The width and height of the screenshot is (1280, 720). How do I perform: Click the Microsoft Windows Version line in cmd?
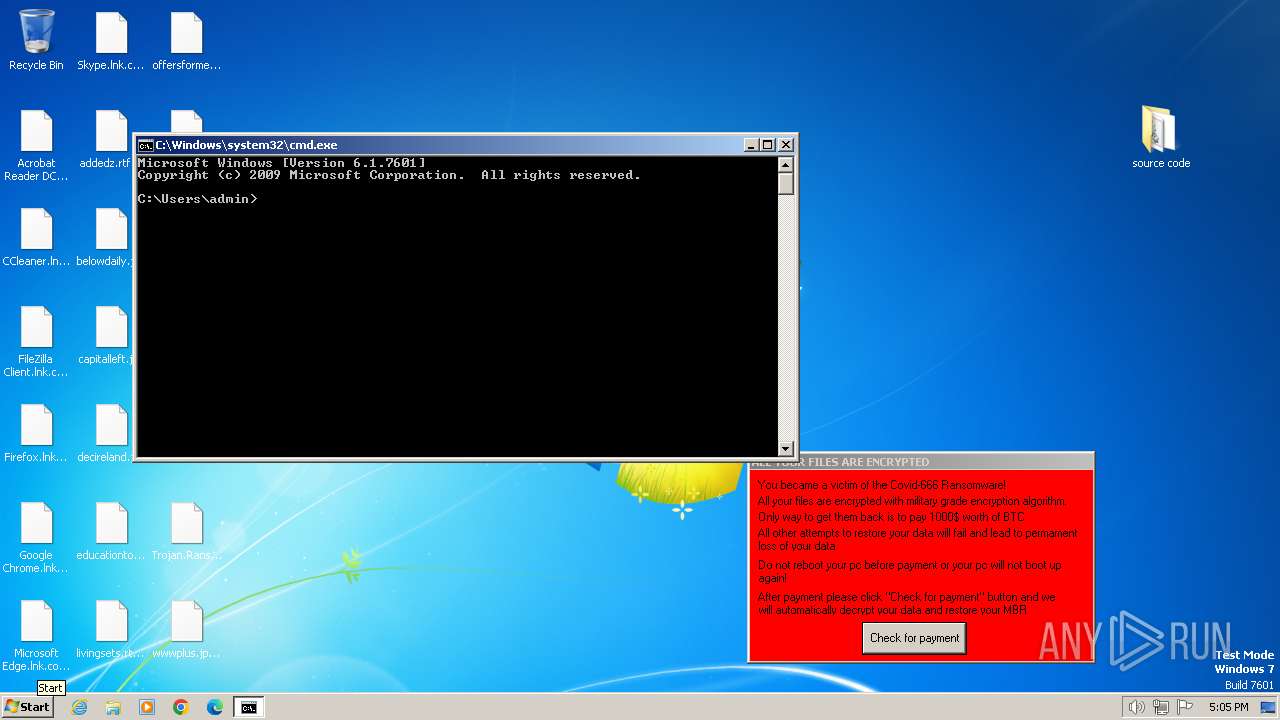tap(282, 163)
